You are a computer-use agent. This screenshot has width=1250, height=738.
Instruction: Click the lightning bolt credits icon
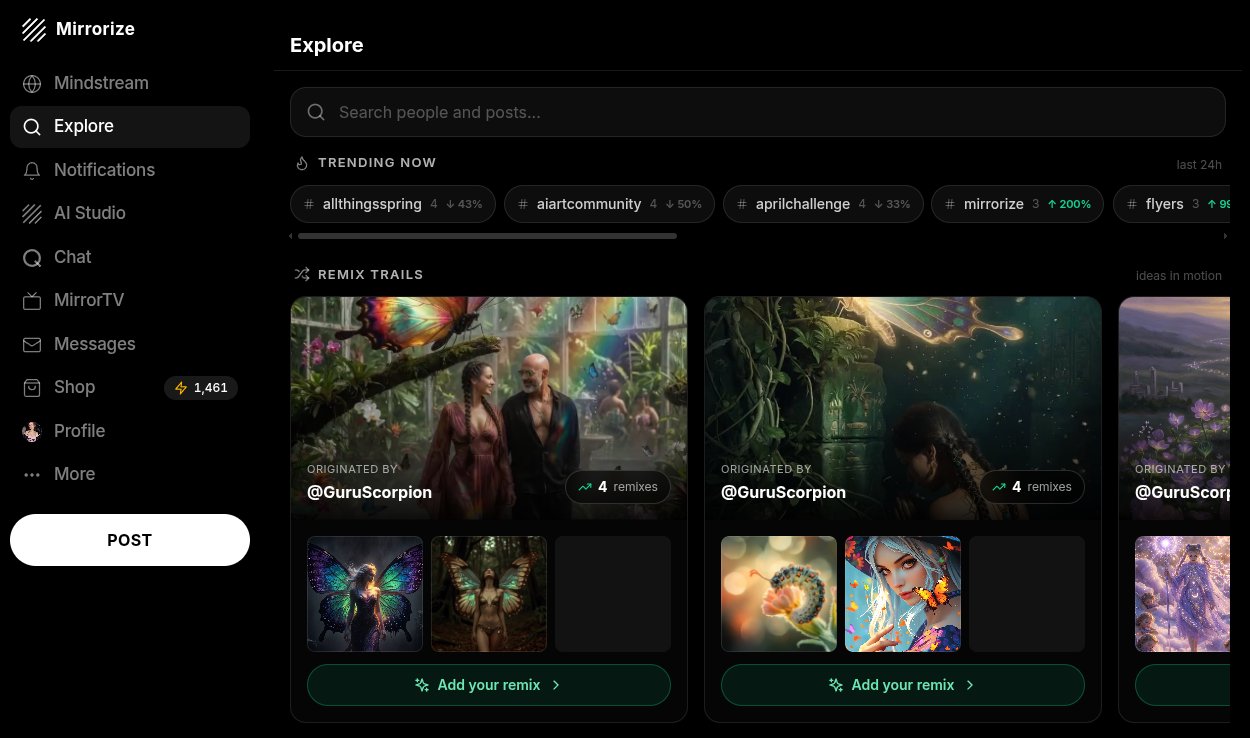[x=181, y=388]
